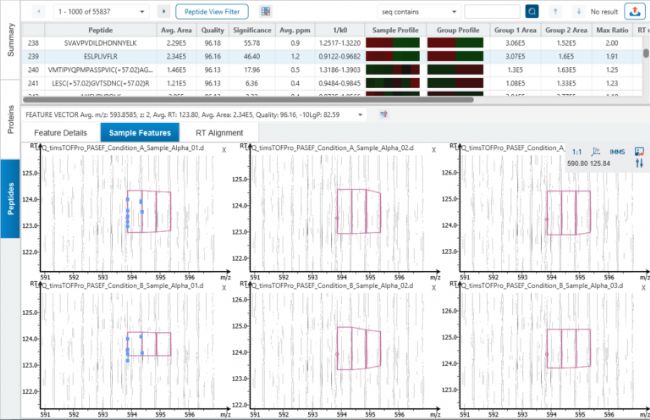Viewport: 650px width, 420px height.
Task: Click the search text input field
Action: coord(490,11)
